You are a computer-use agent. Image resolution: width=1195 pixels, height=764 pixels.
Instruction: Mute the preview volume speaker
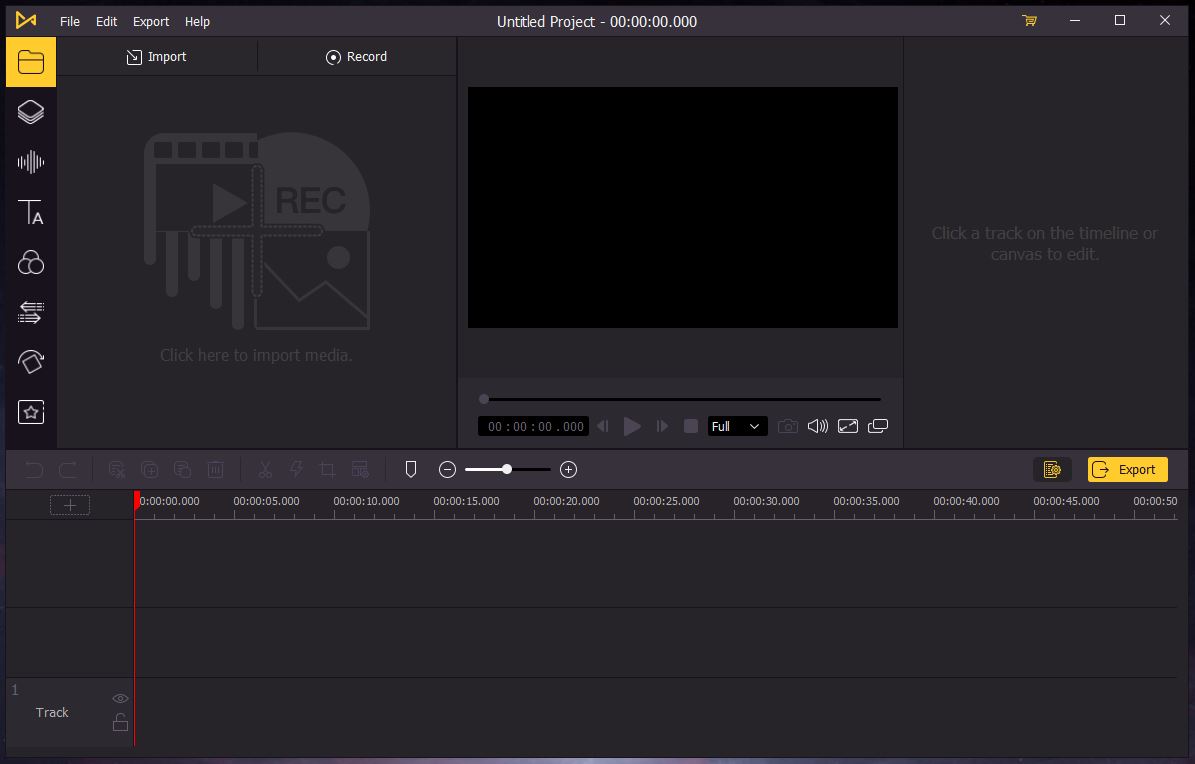click(817, 426)
